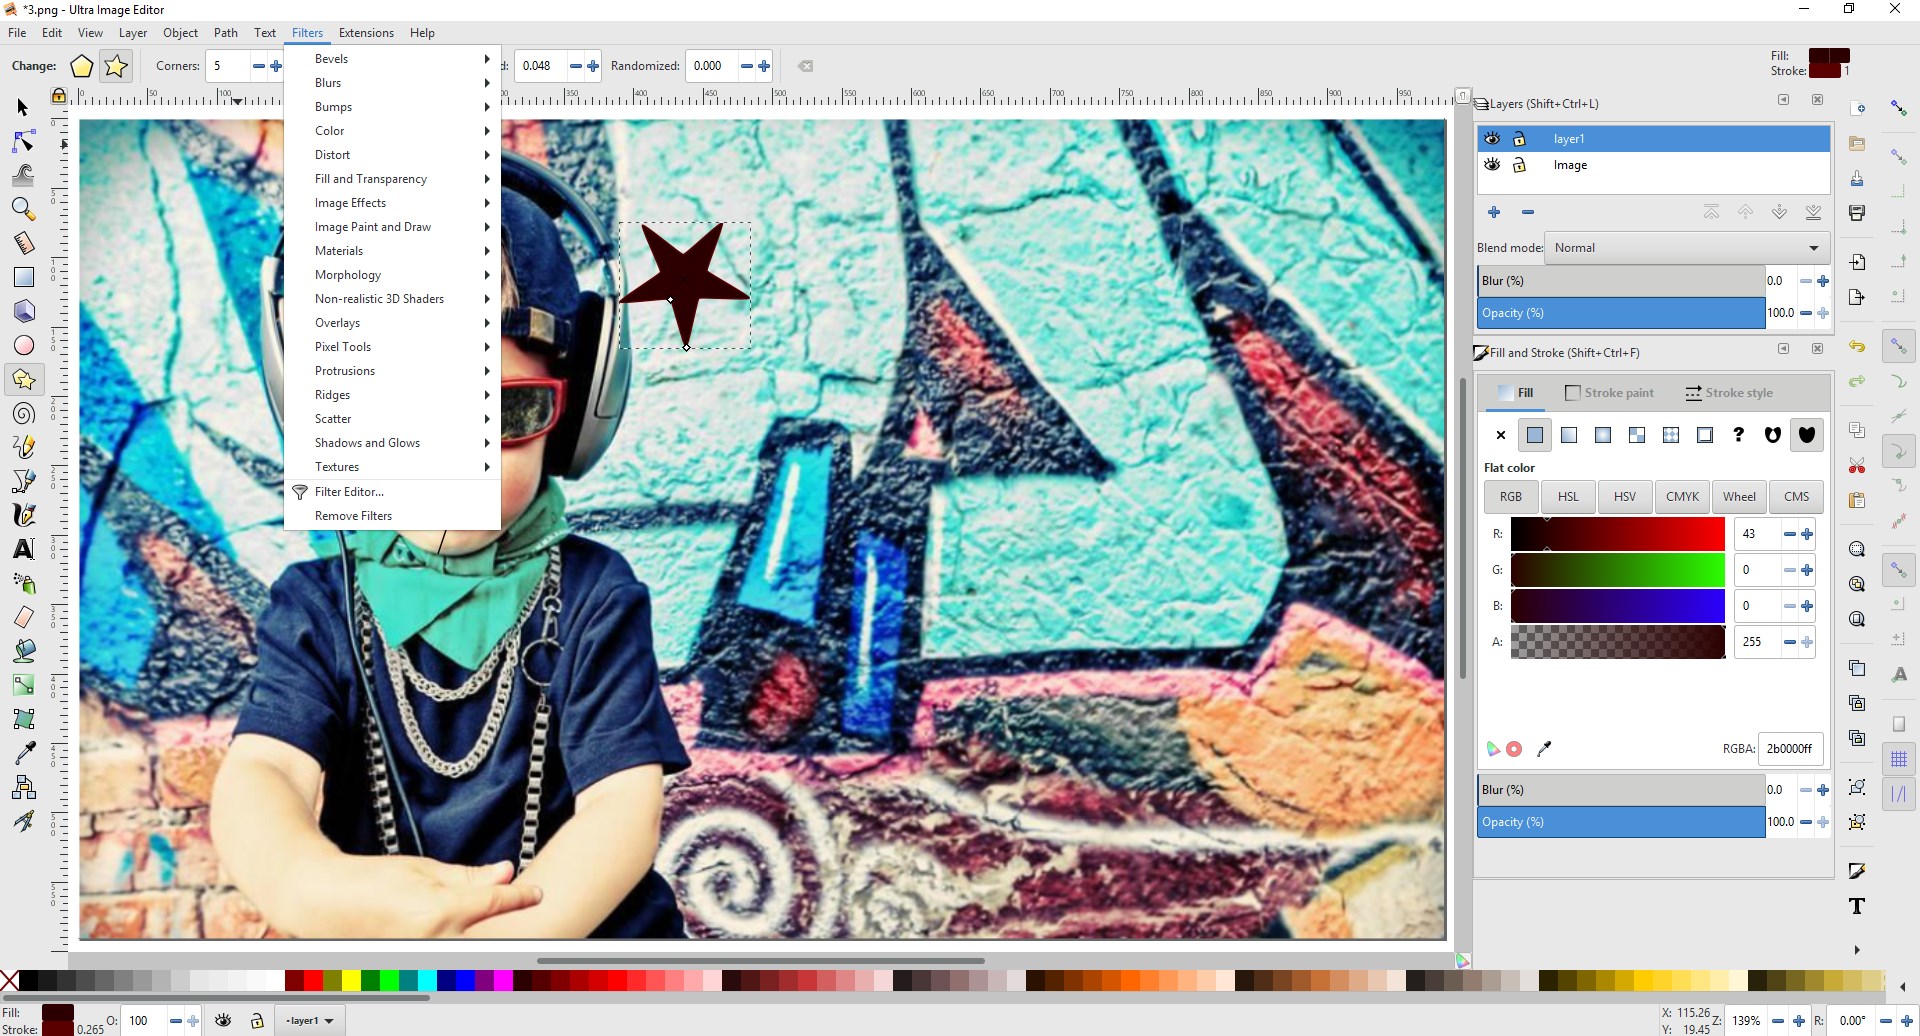Switch color mode to HSV
Screen dimensions: 1920x1036
click(1625, 497)
